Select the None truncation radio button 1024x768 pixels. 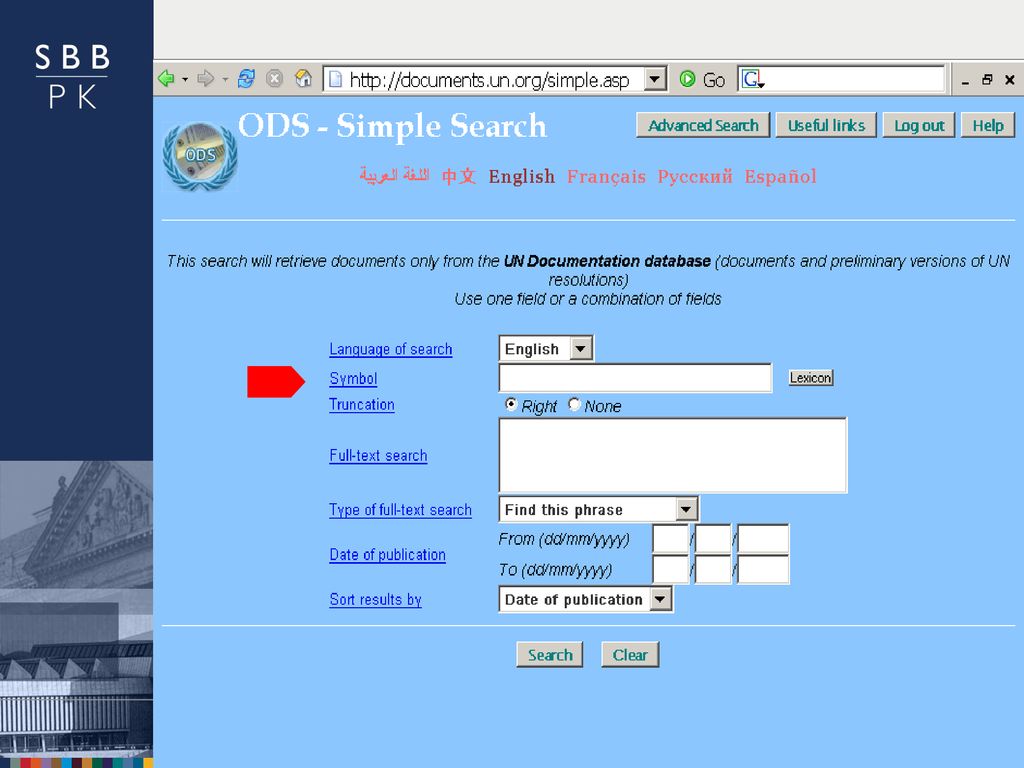pyautogui.click(x=574, y=404)
